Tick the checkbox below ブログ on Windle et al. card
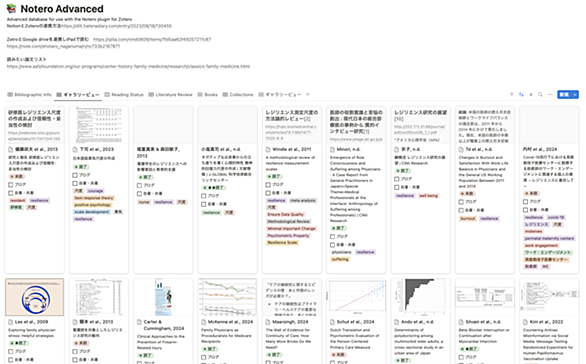The height and width of the screenshot is (364, 586). (x=268, y=193)
